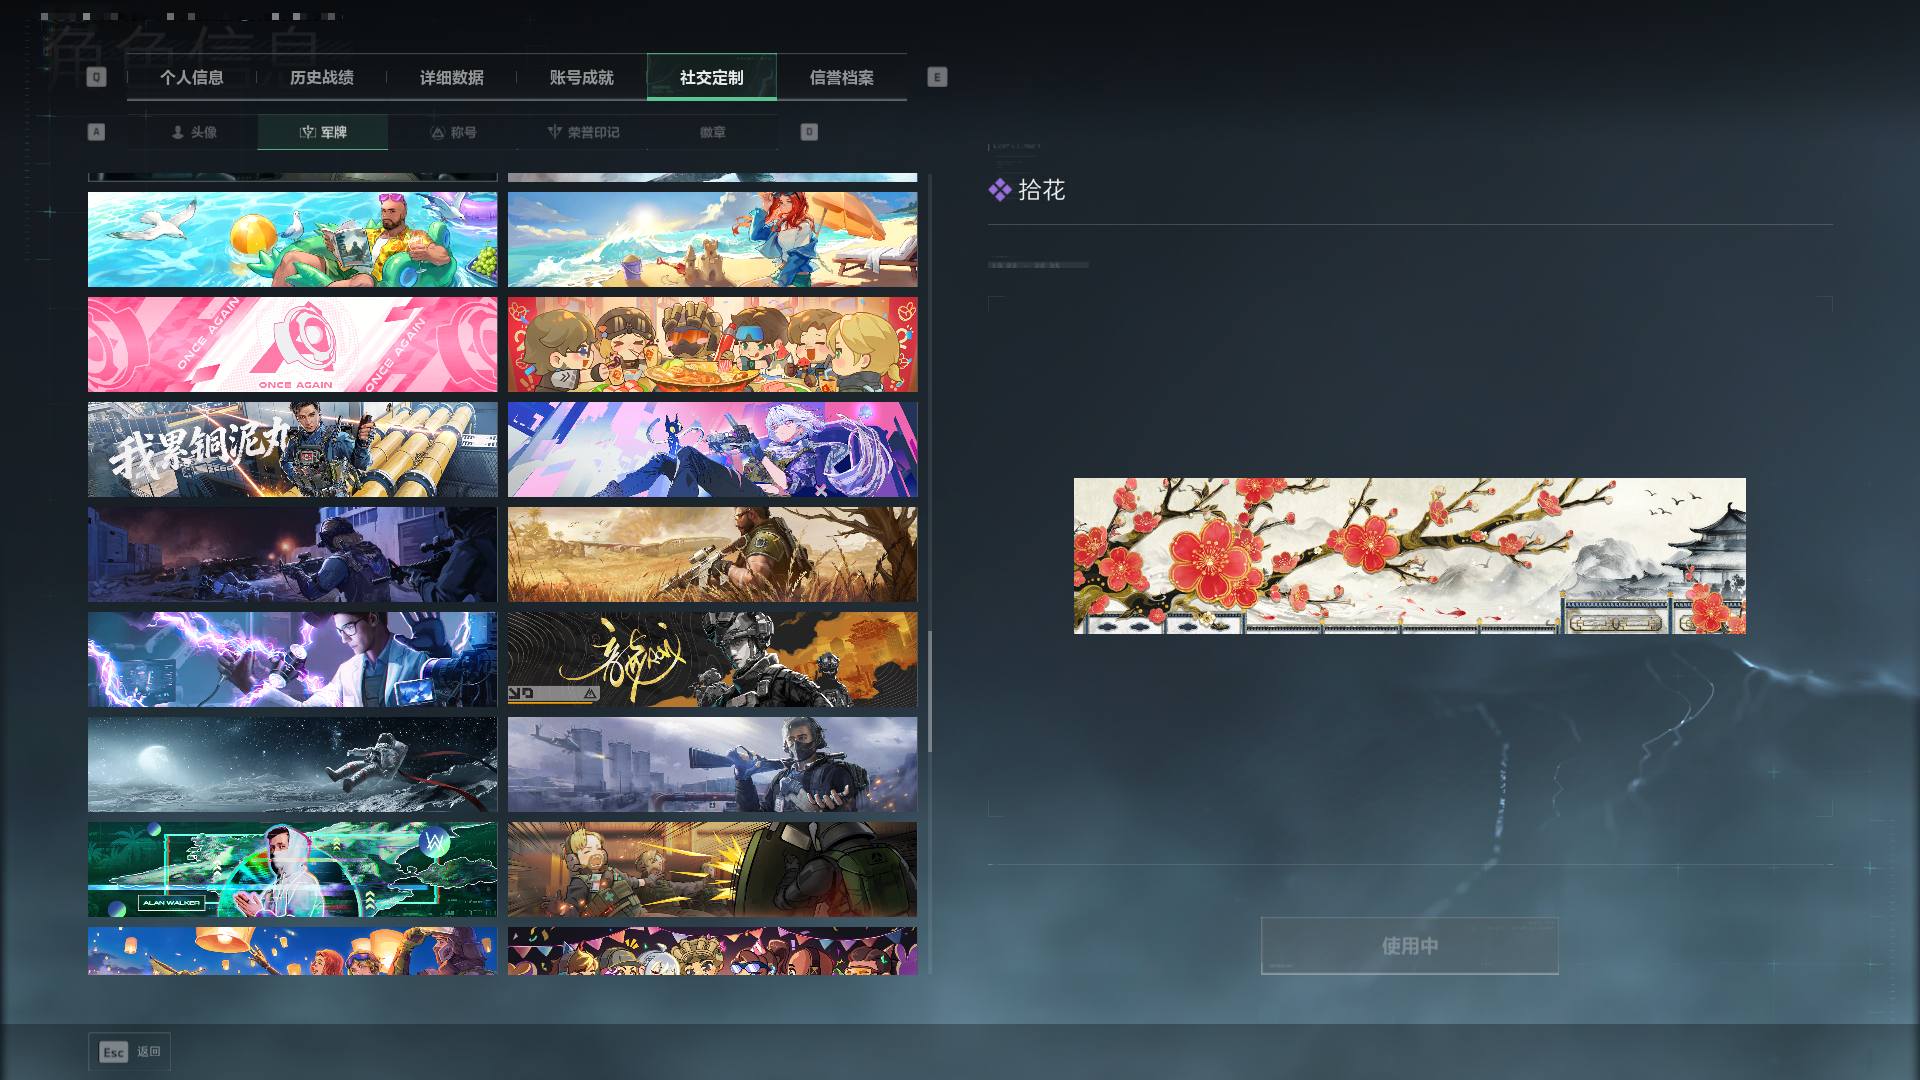Switch to 历史战绩 tab
Screen dimensions: 1920x1080
[x=322, y=77]
